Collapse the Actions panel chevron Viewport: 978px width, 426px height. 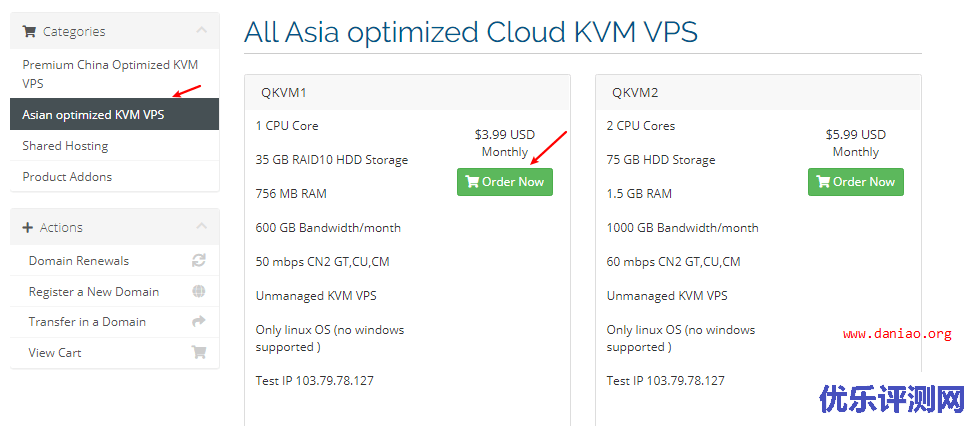pos(201,226)
